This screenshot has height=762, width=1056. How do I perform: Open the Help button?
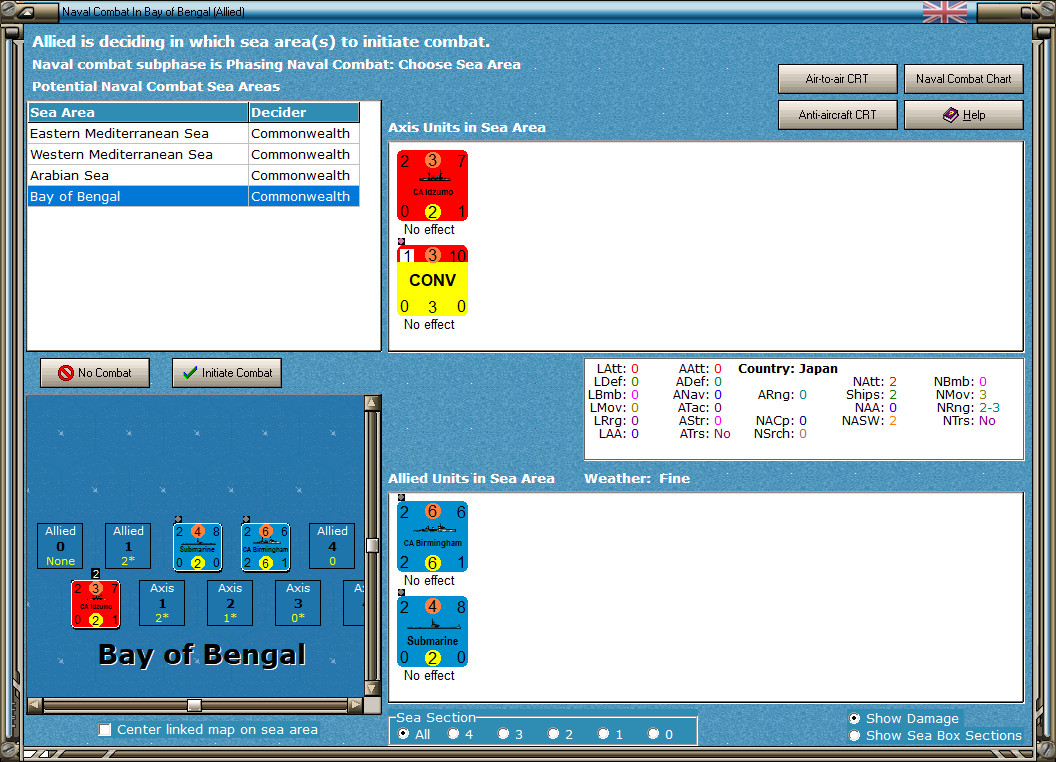[963, 115]
